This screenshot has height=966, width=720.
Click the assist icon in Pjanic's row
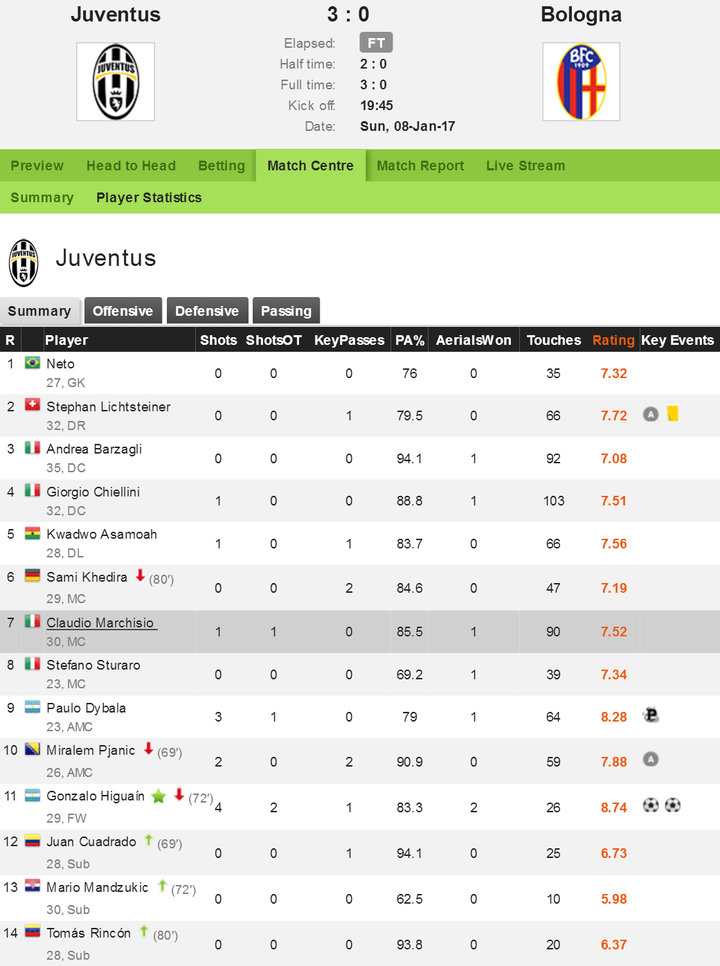pos(650,760)
